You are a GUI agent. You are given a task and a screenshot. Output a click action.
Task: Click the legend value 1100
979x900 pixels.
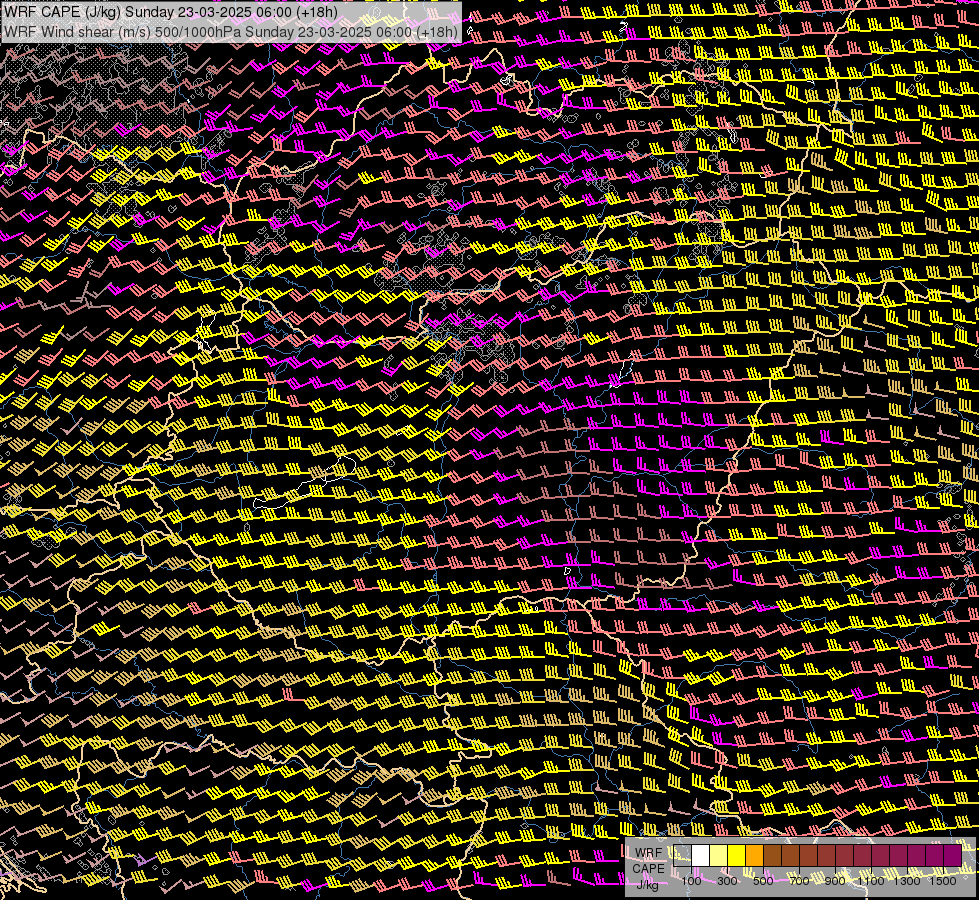871,881
